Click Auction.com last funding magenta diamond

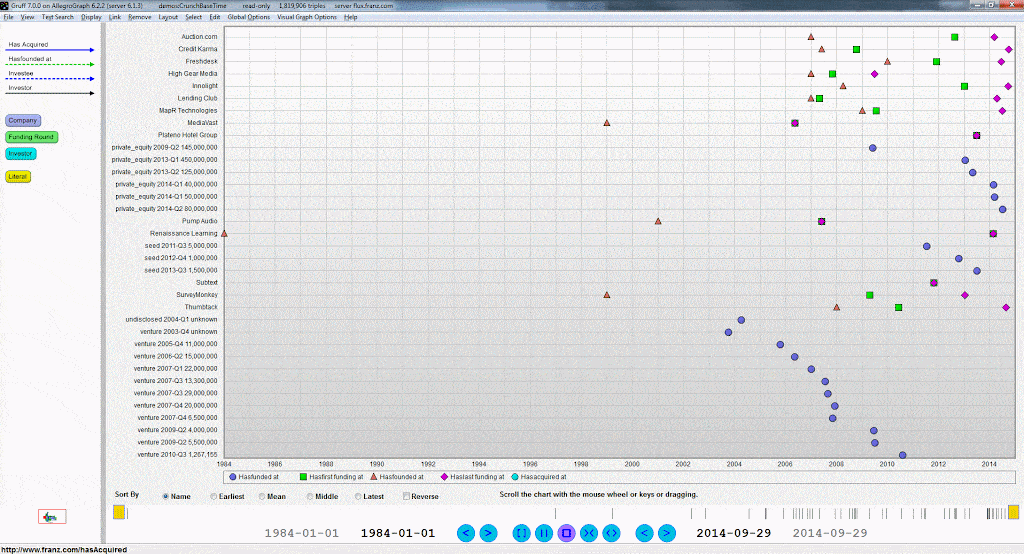(994, 37)
